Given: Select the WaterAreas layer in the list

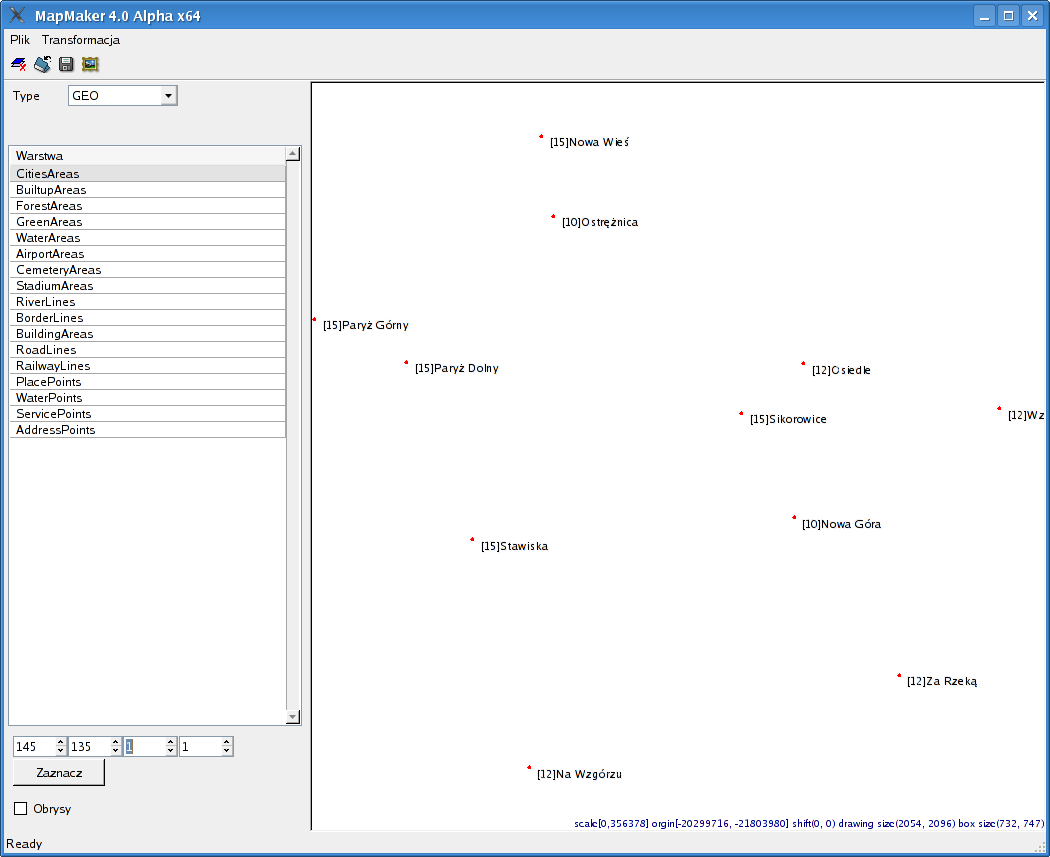Looking at the screenshot, I should (147, 238).
